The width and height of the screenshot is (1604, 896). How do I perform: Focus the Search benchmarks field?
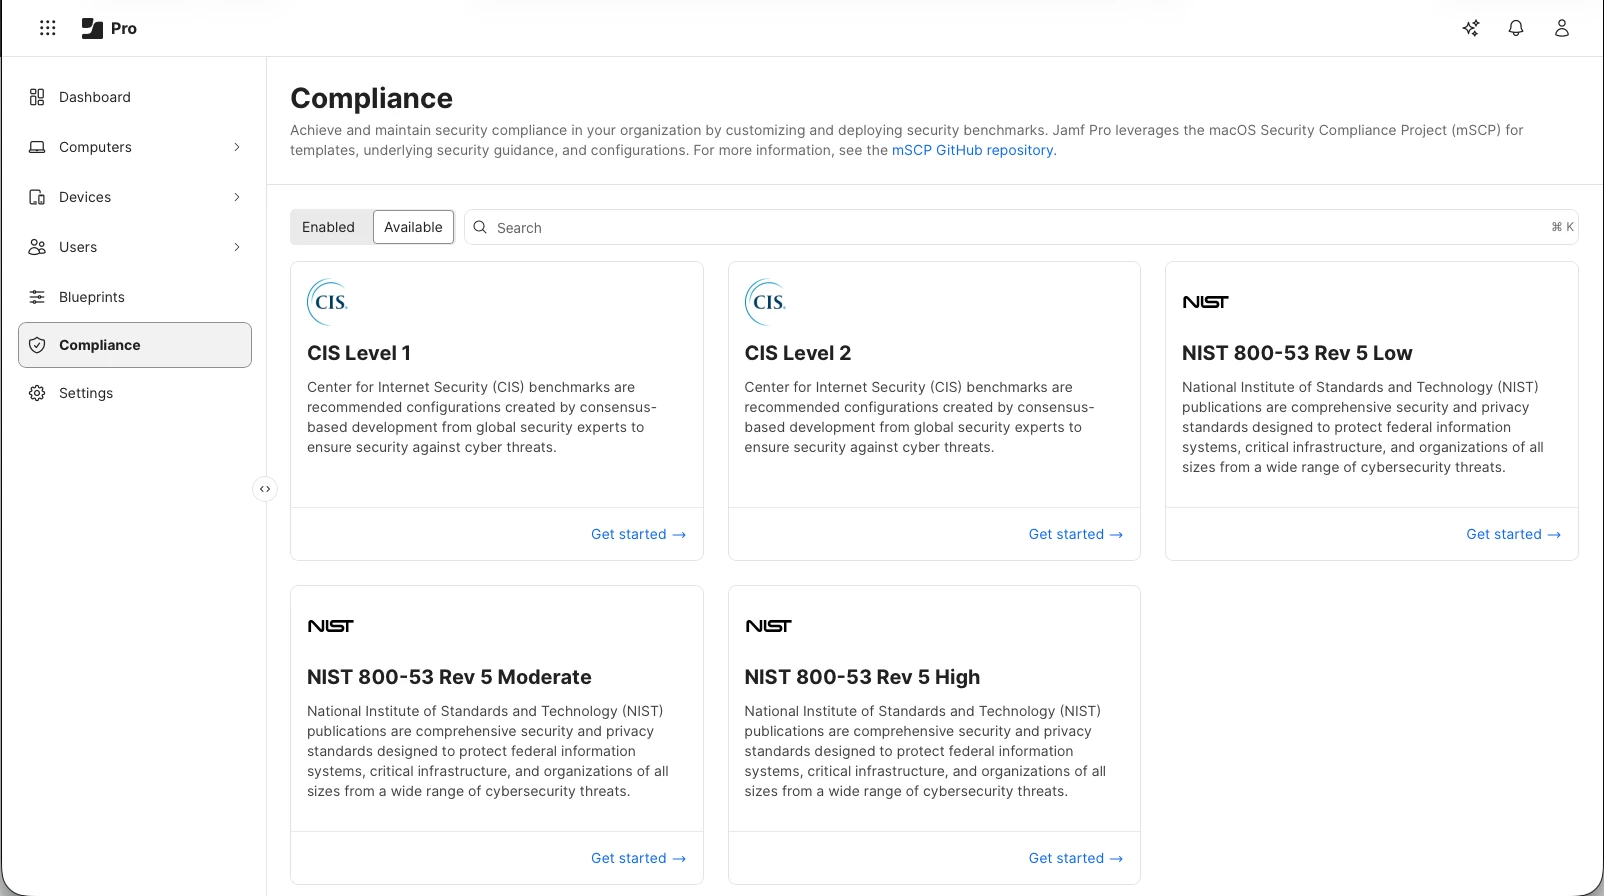[1021, 227]
